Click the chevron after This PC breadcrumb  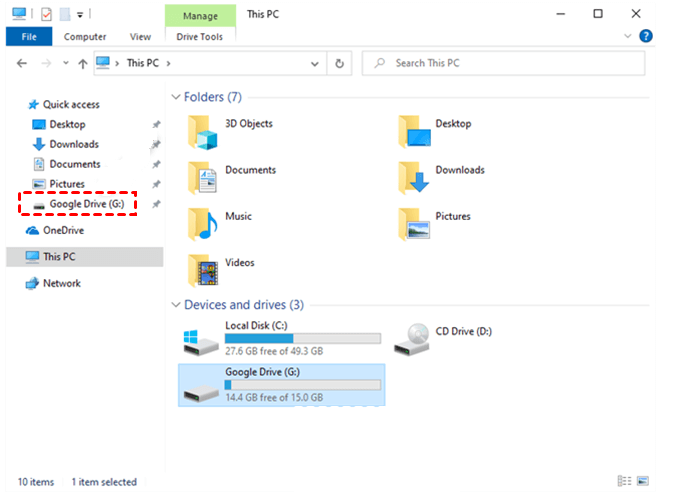pyautogui.click(x=168, y=64)
